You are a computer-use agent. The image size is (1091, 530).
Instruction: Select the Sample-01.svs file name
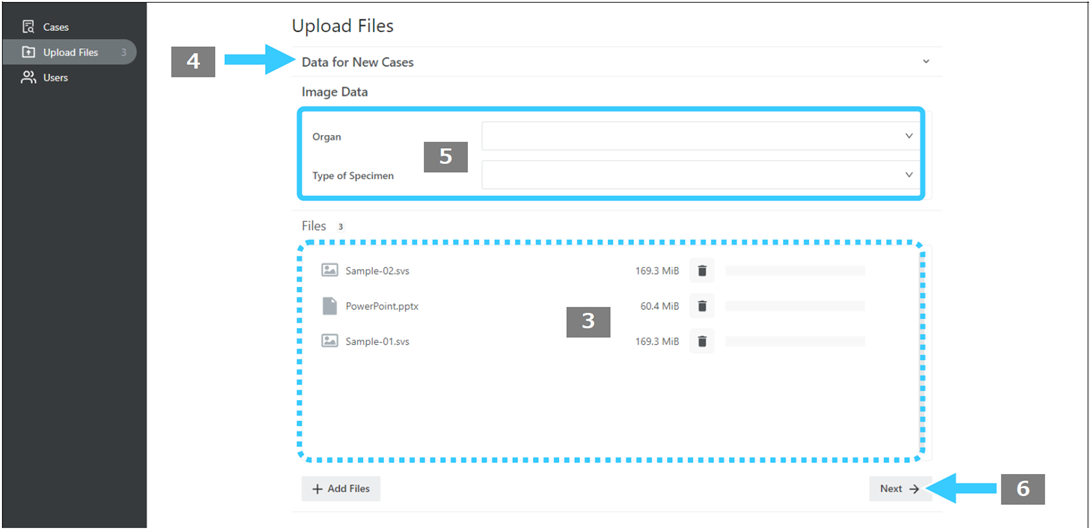[x=377, y=342]
